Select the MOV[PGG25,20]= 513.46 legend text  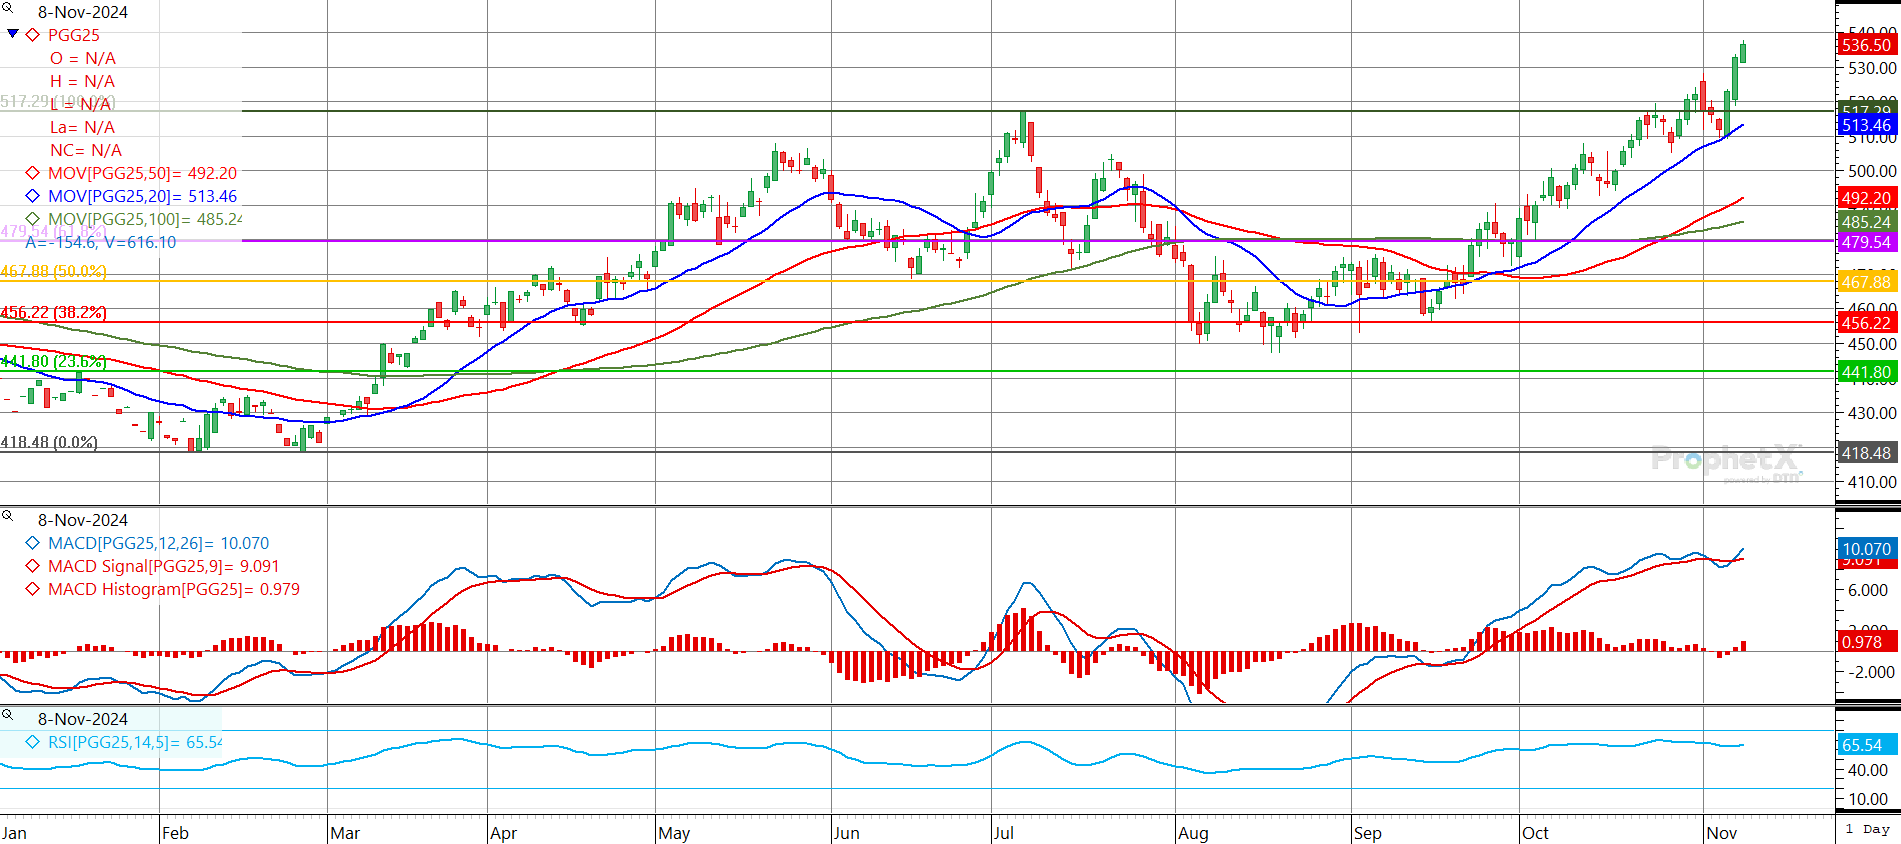143,196
